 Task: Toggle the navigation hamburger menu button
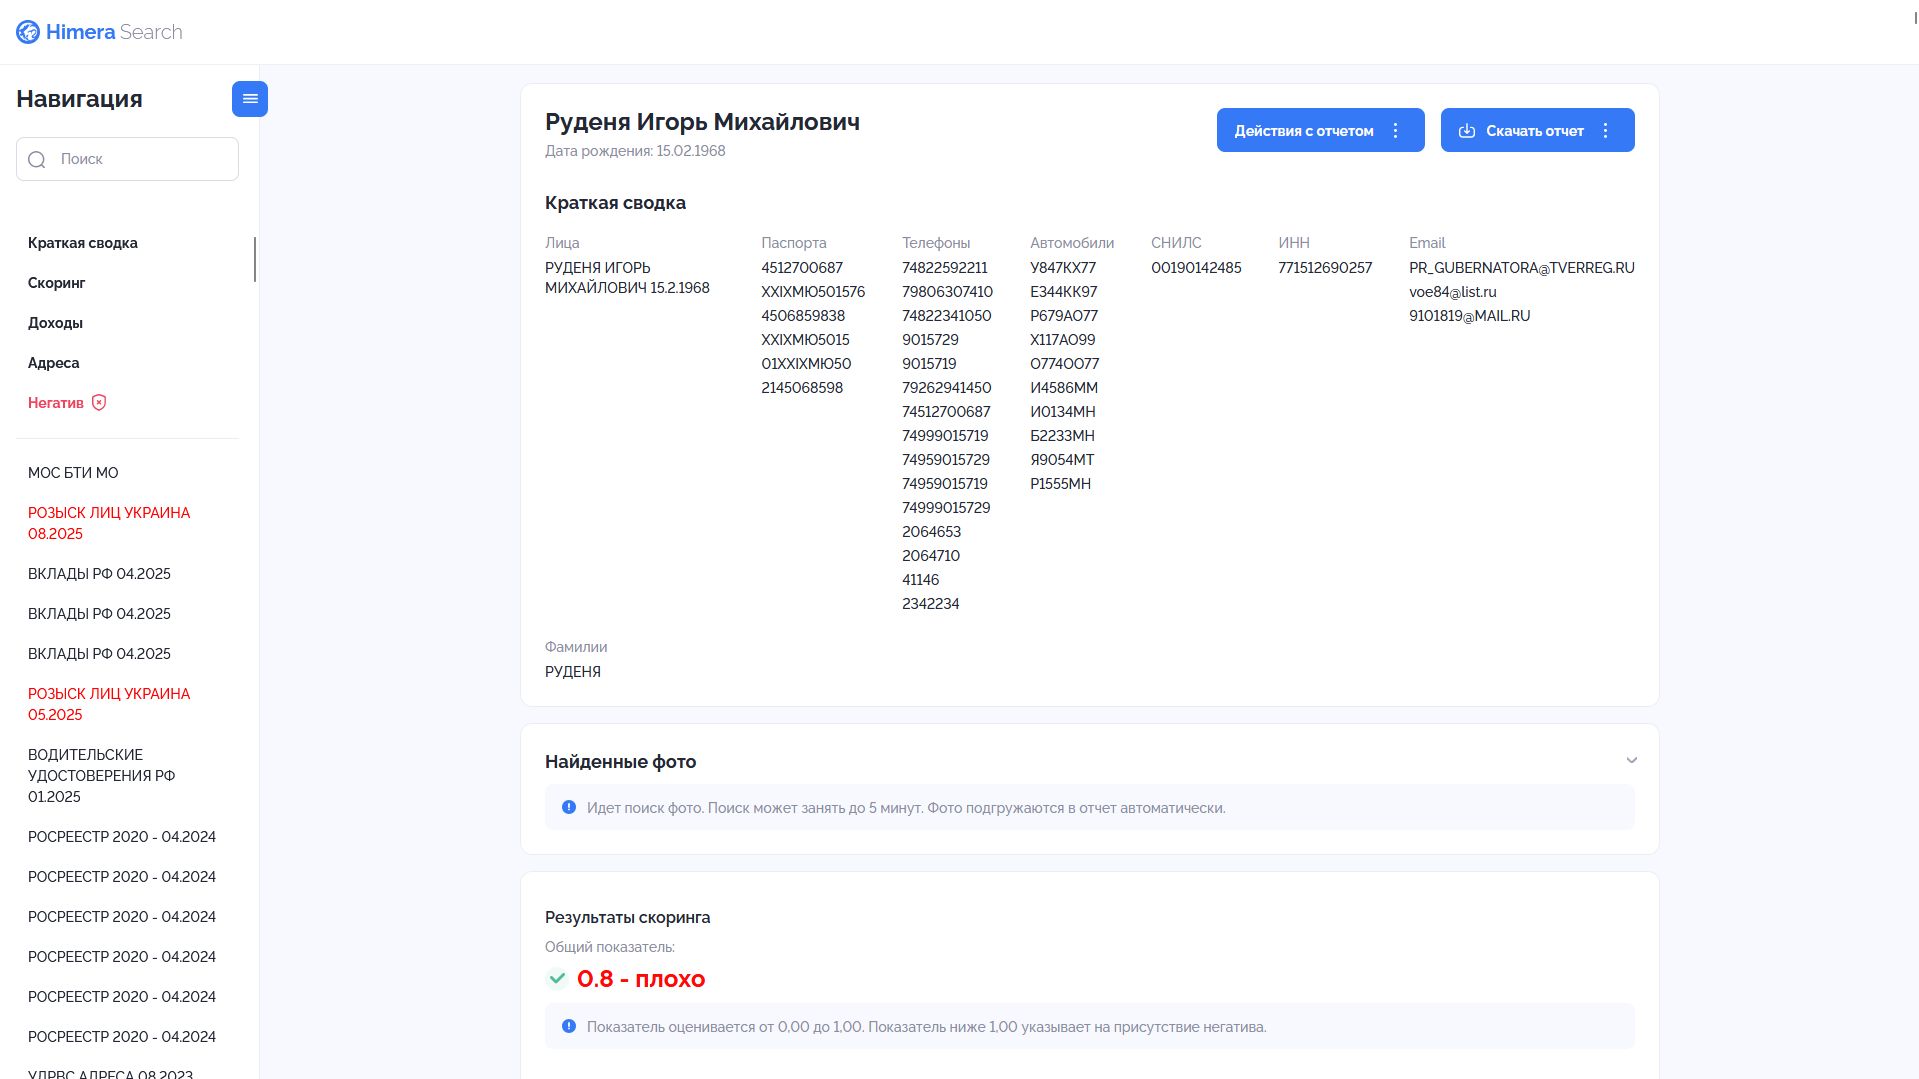pos(250,99)
